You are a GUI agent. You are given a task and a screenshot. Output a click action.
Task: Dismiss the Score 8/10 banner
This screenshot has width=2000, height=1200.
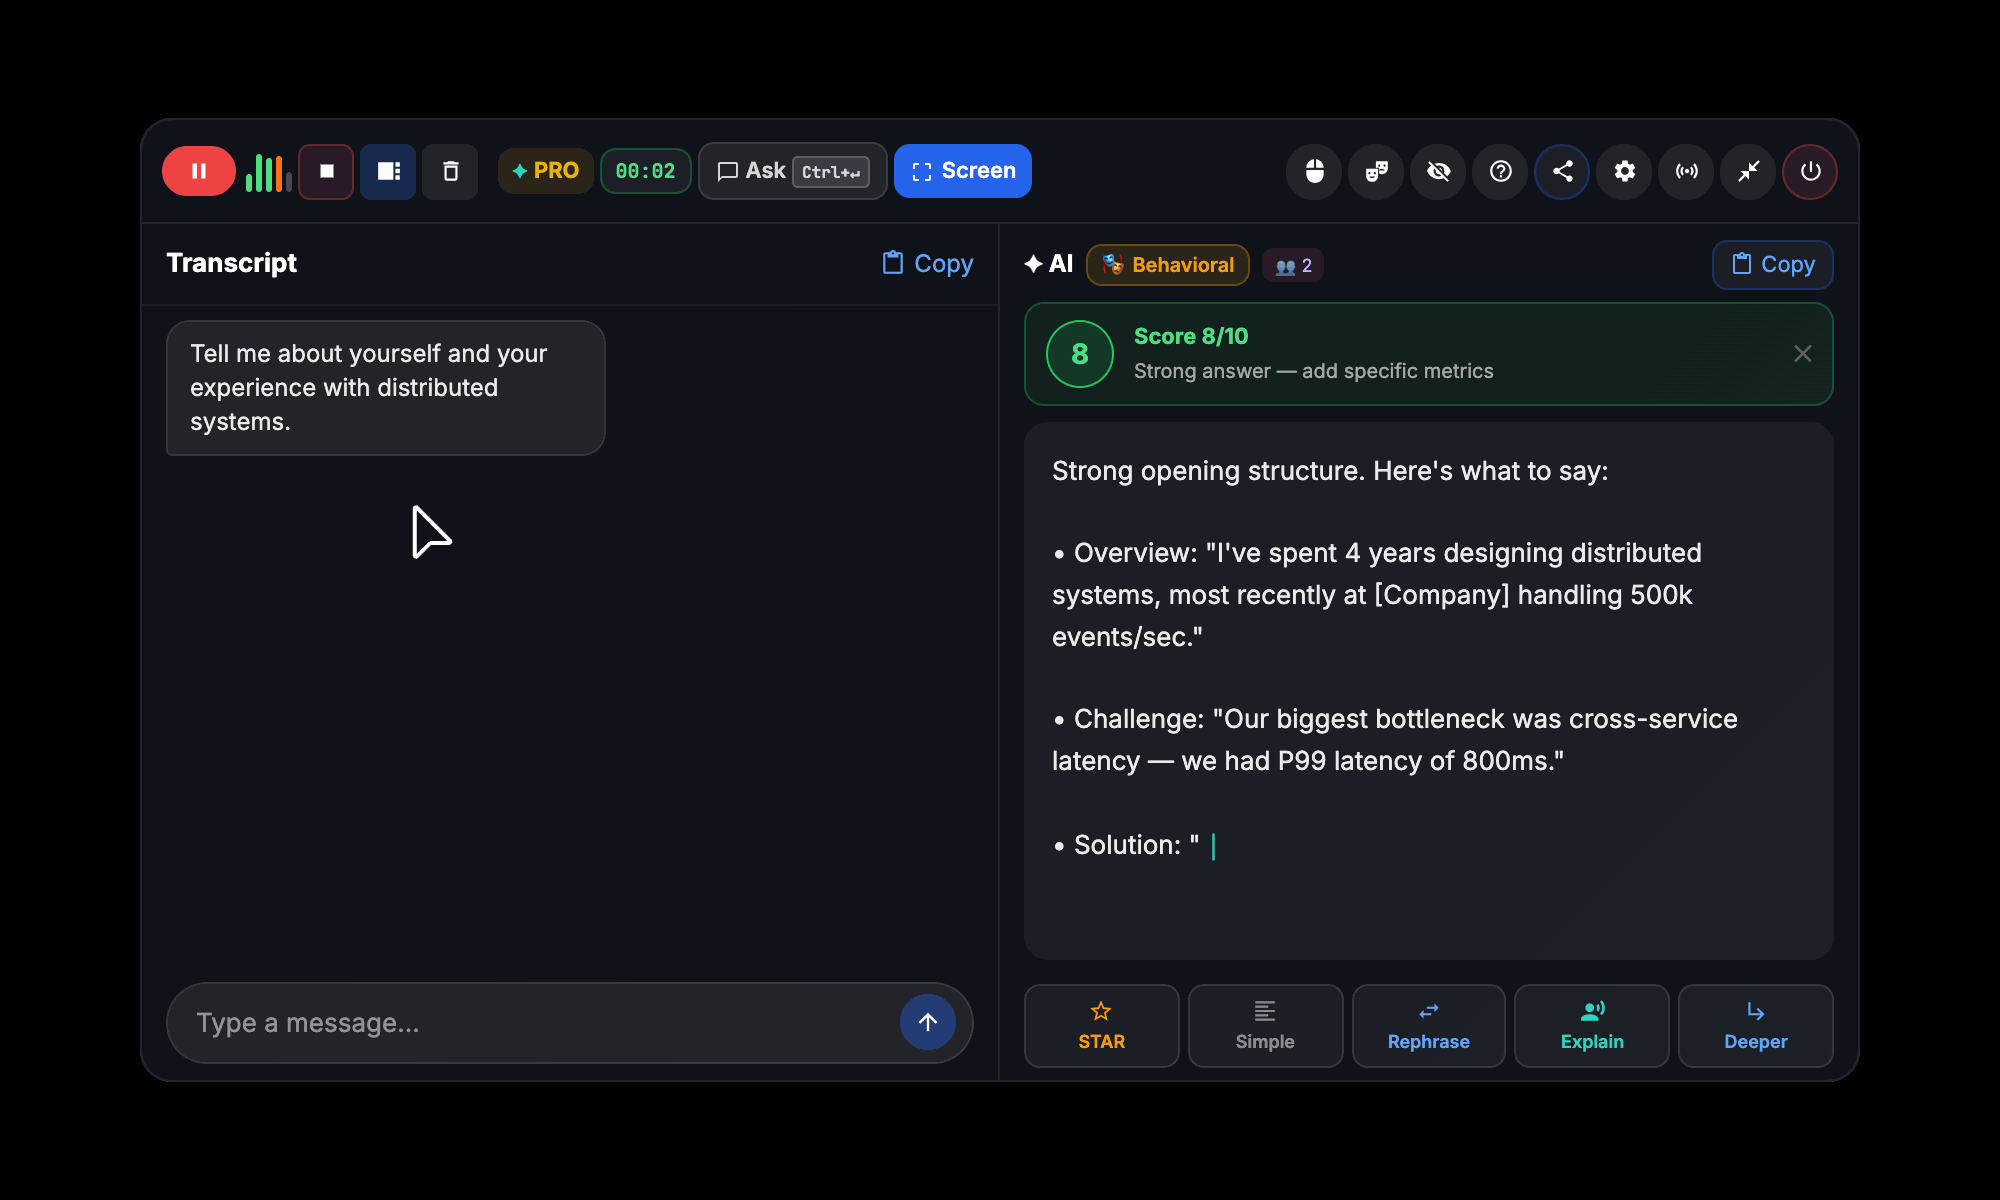coord(1802,354)
